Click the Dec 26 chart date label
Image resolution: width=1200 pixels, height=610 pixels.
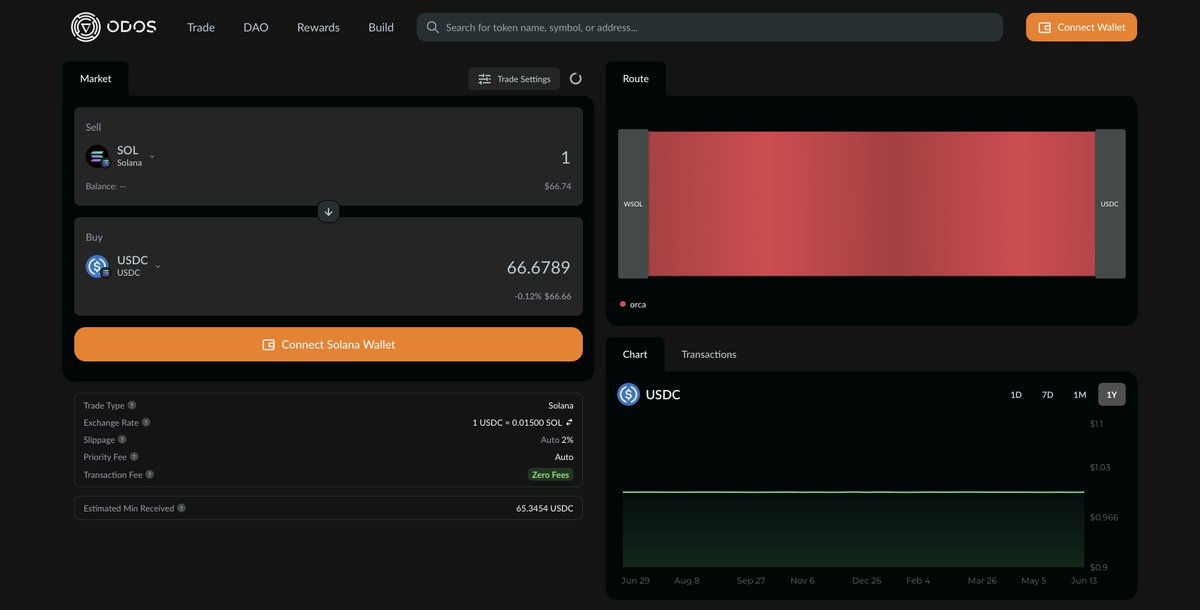click(x=867, y=580)
